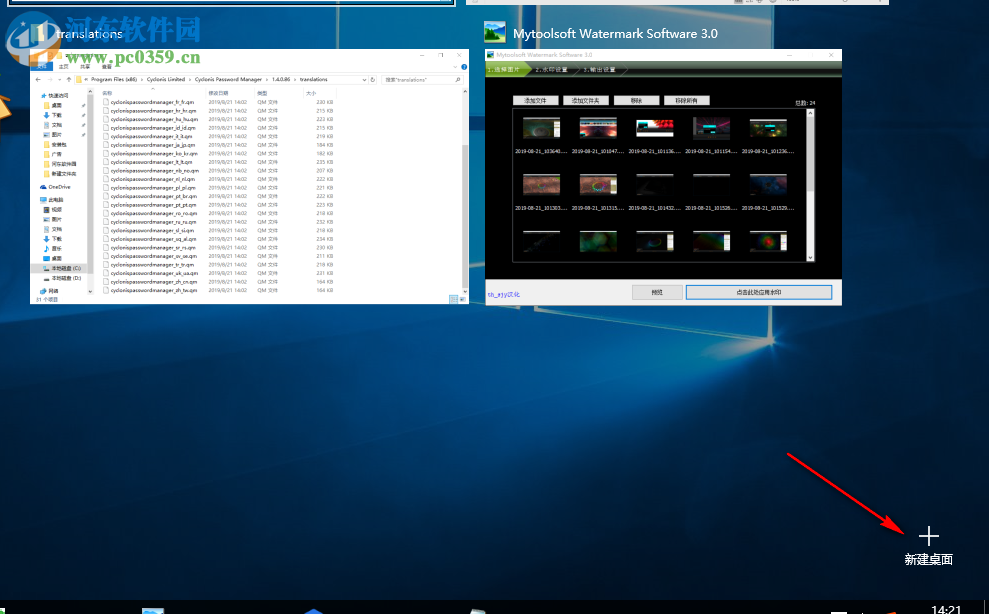
Task: Click the File Explorer icon on the taskbar
Action: pos(475,608)
